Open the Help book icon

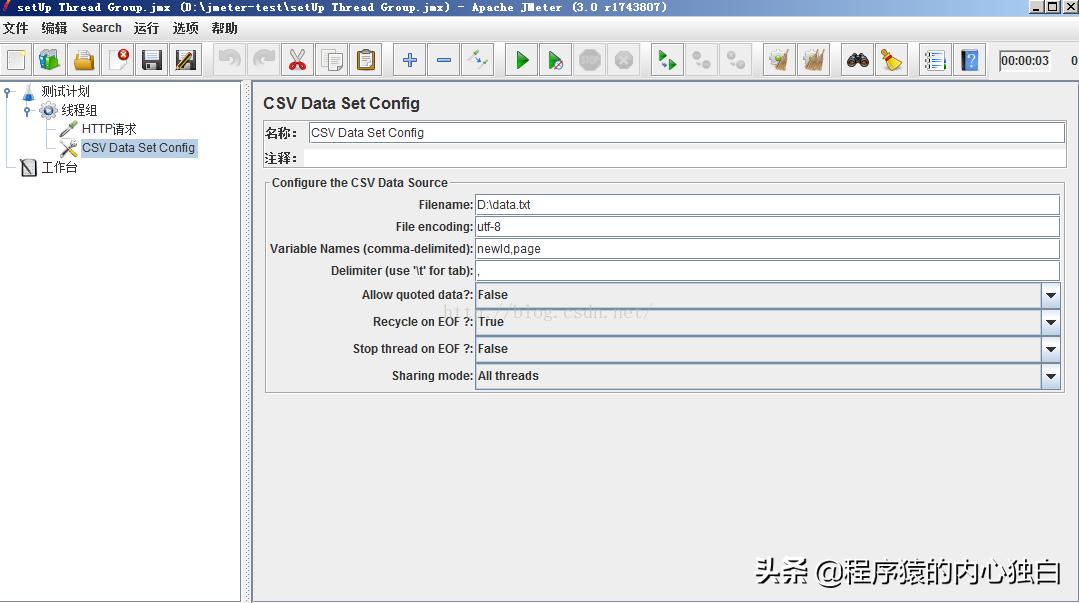point(968,60)
